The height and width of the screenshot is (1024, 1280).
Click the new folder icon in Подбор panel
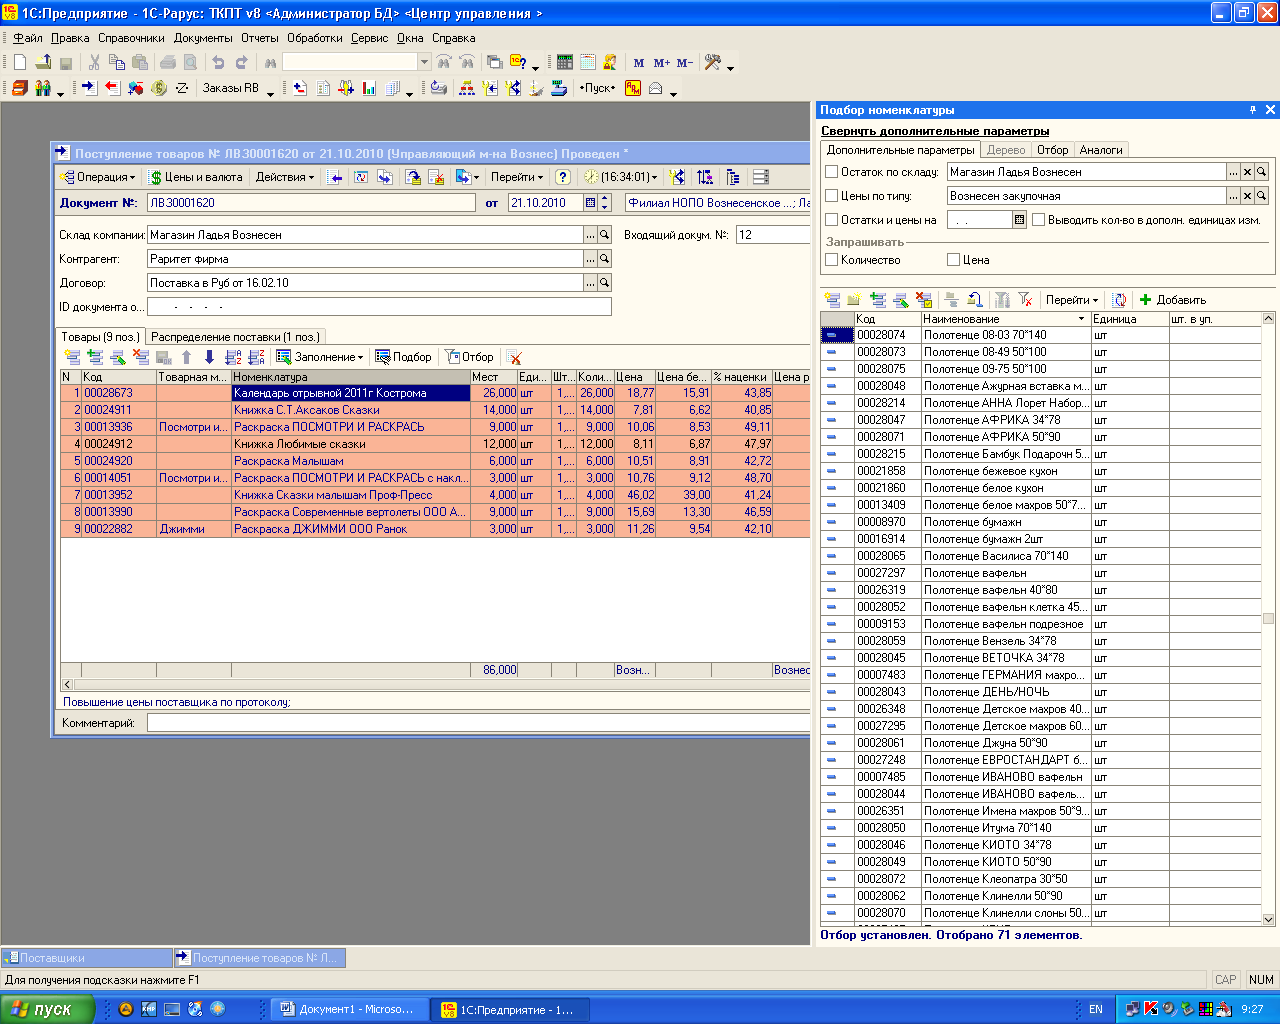click(854, 300)
